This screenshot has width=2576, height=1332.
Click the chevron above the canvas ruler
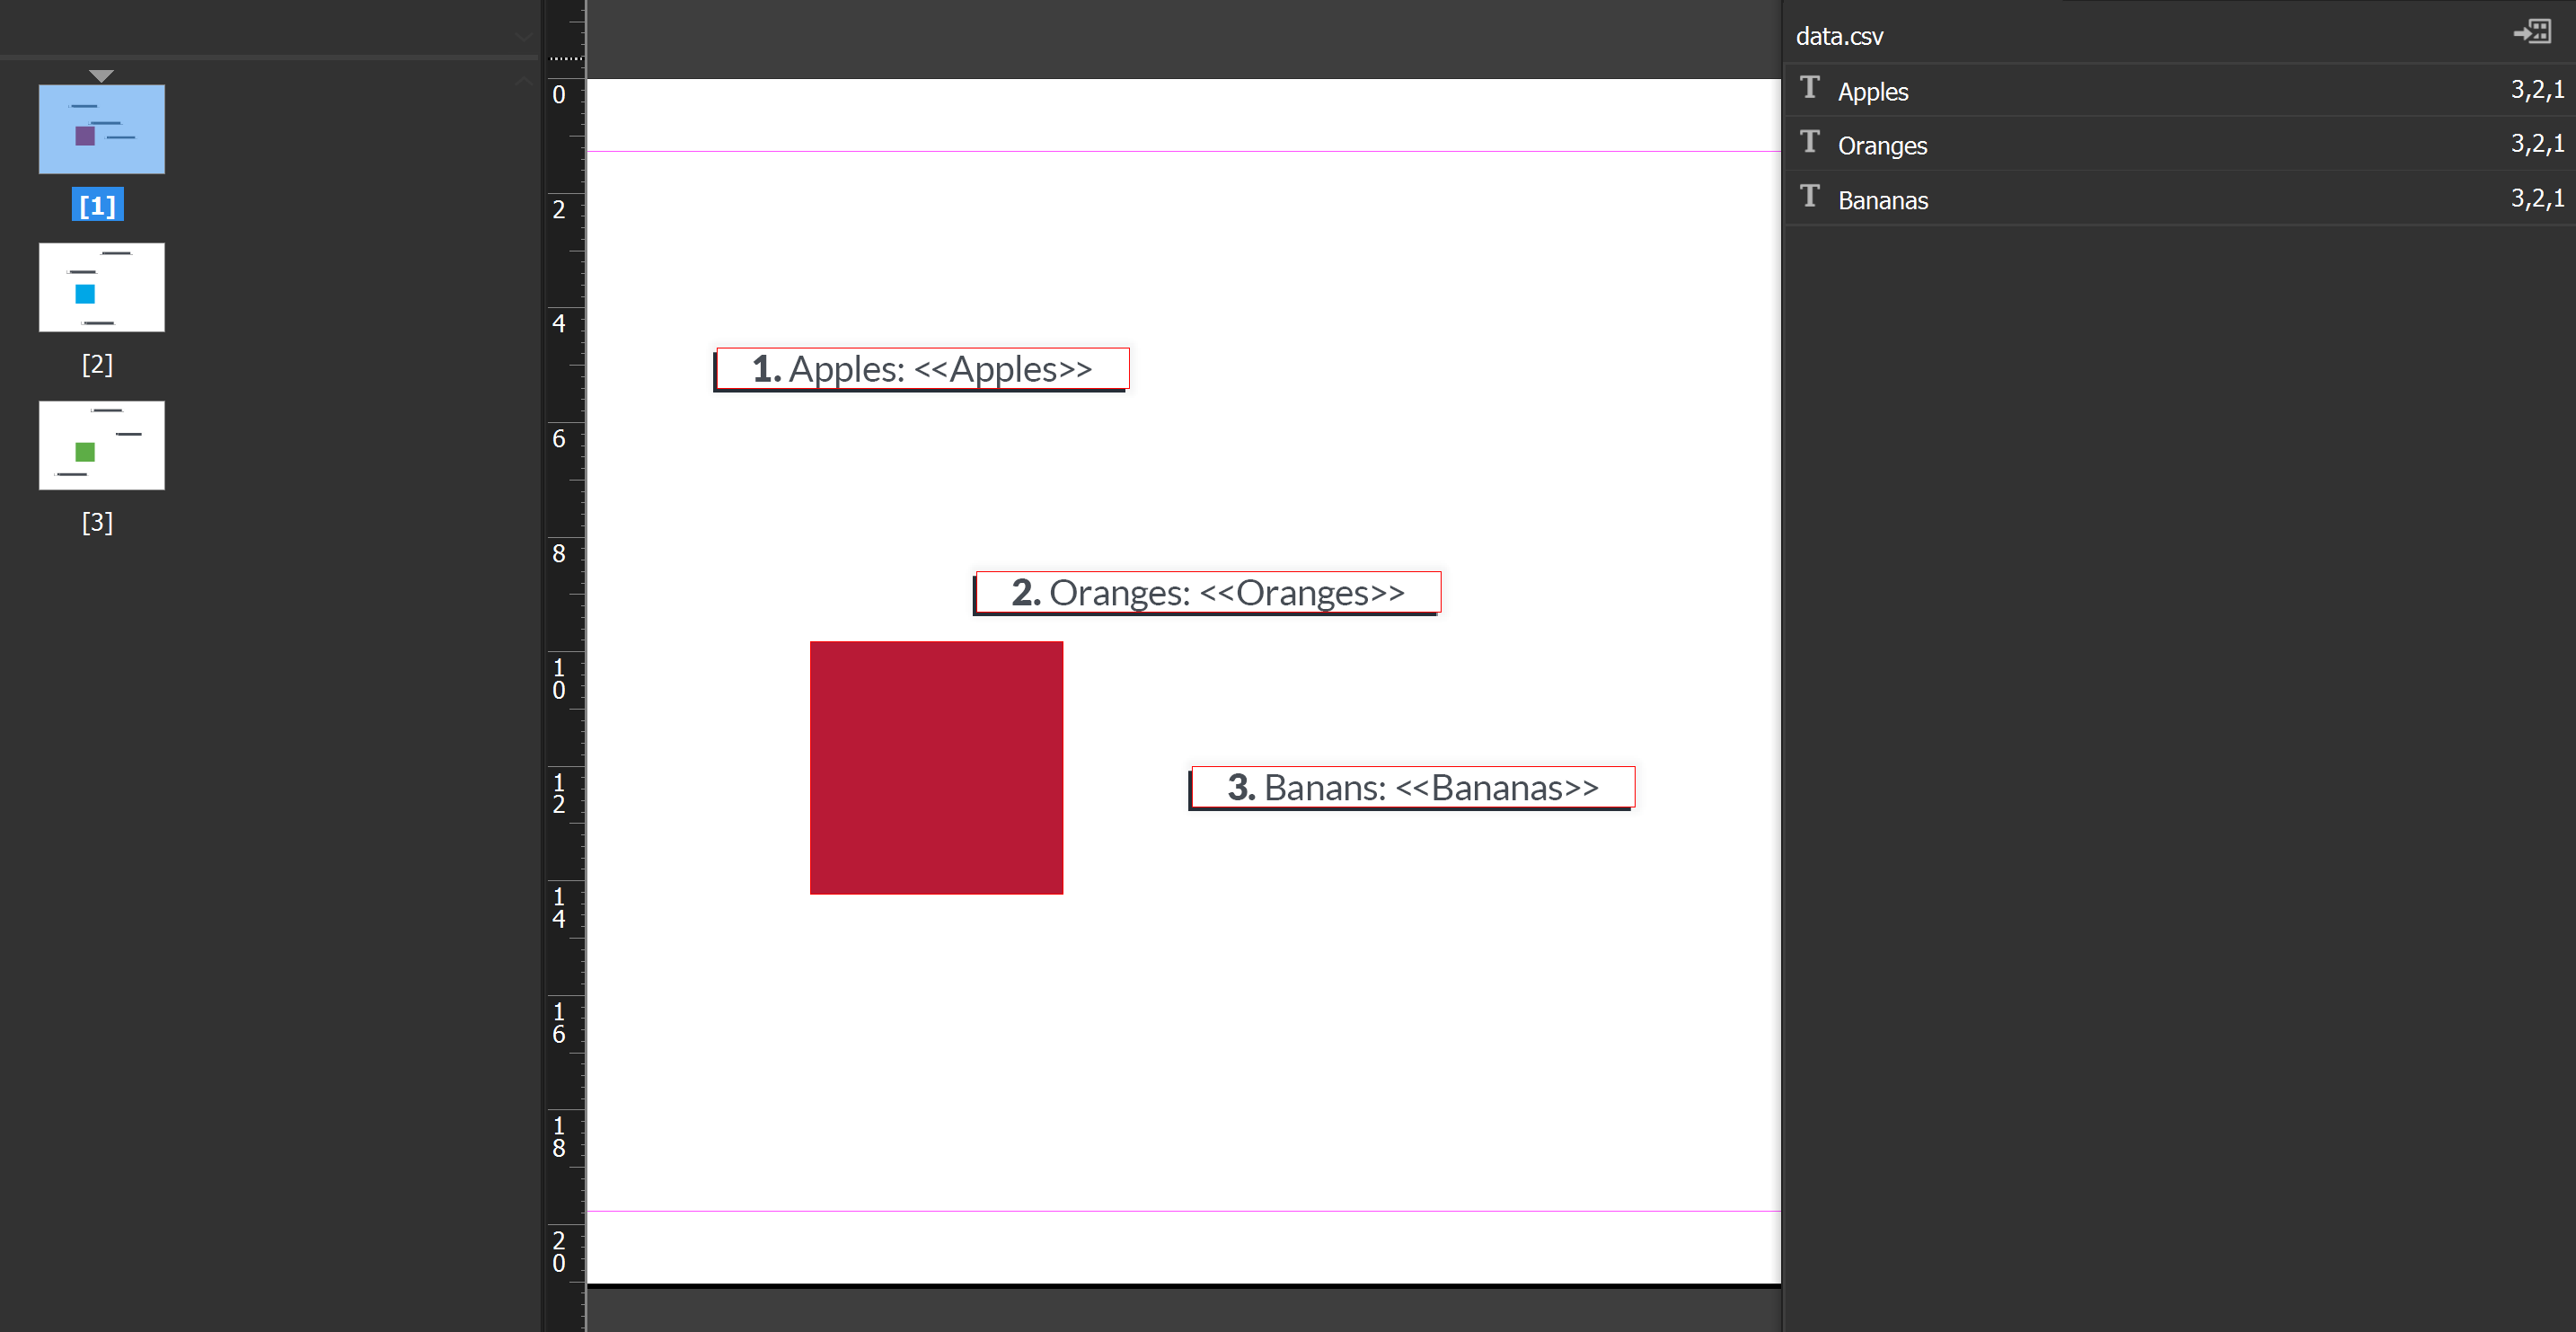coord(524,80)
